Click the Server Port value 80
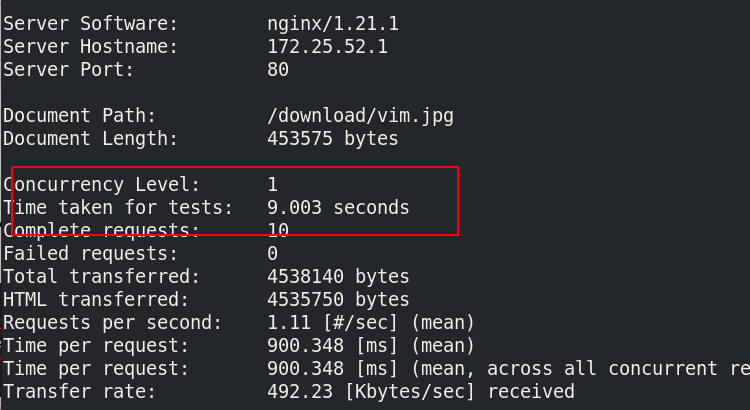The width and height of the screenshot is (750, 410). tap(278, 69)
